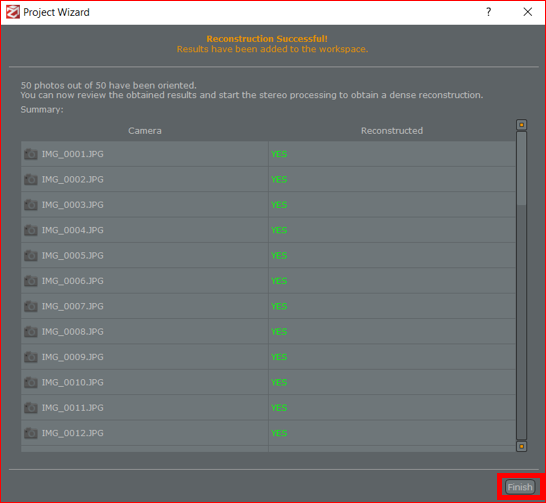Open the help question mark button
This screenshot has height=503, width=546.
click(x=489, y=12)
